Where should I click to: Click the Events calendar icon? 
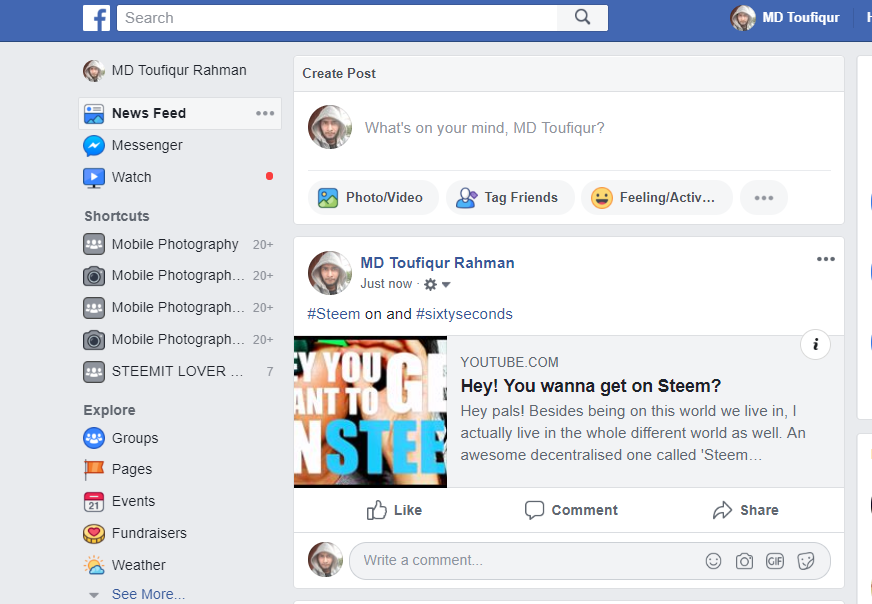(x=94, y=502)
